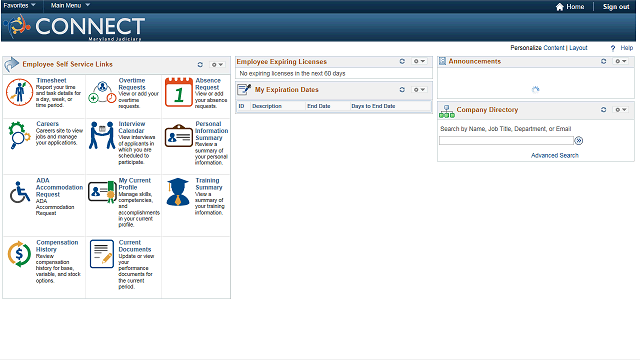Open Employee Expiring Licenses settings dropdown
640x360 pixels.
[x=419, y=61]
